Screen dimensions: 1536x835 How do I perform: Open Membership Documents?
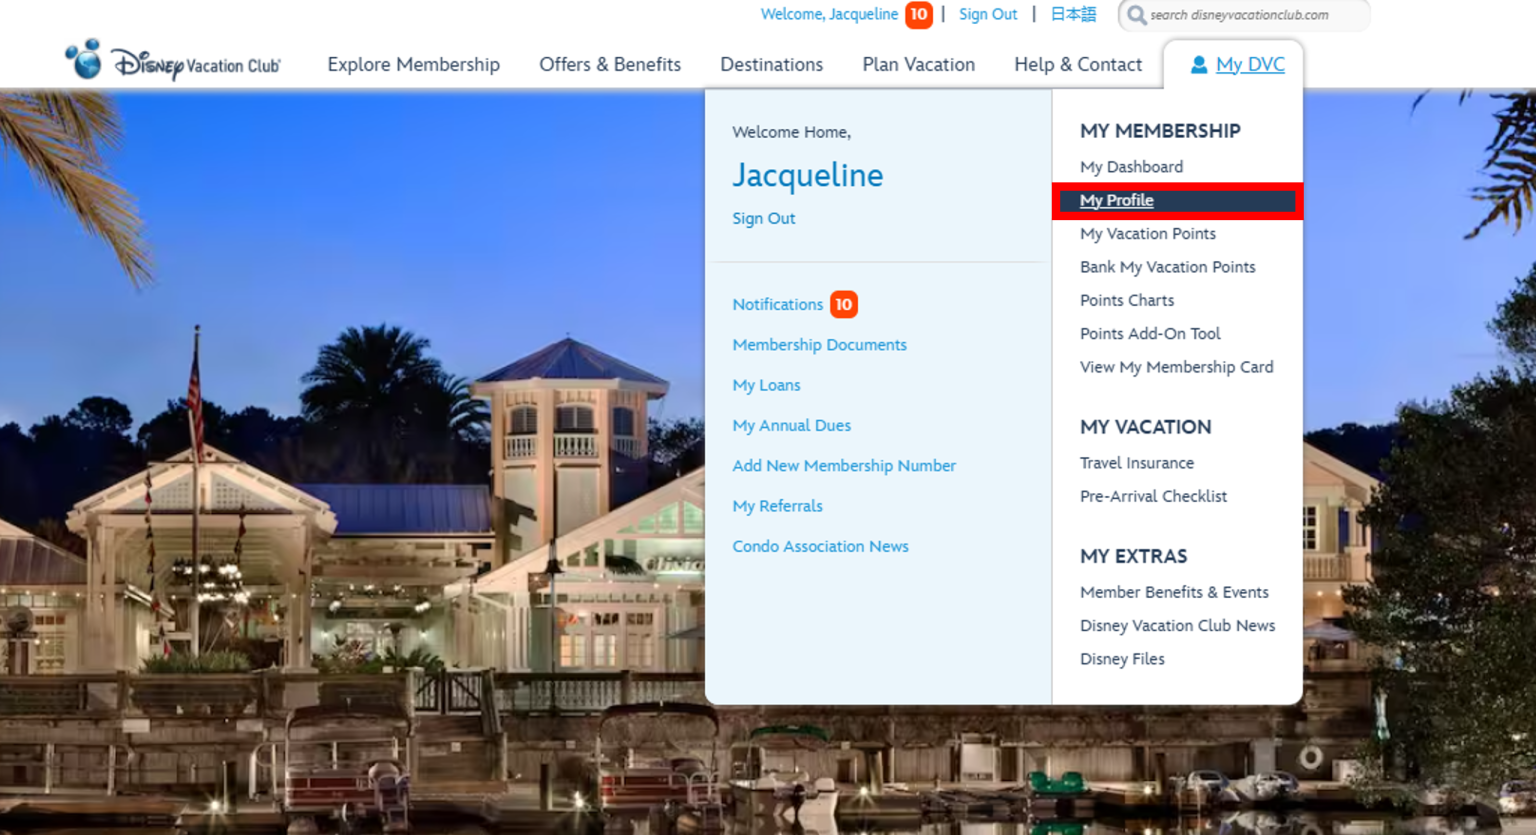[x=819, y=344]
